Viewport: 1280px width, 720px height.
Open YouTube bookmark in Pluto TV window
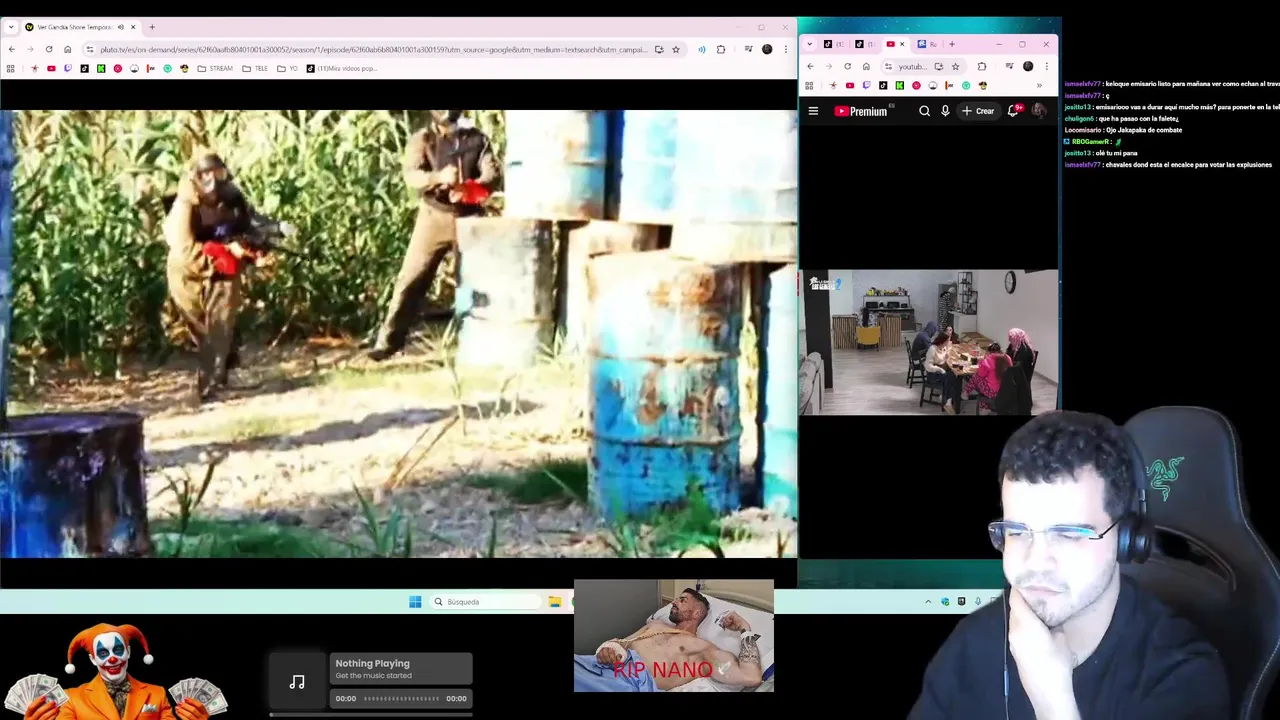[51, 68]
